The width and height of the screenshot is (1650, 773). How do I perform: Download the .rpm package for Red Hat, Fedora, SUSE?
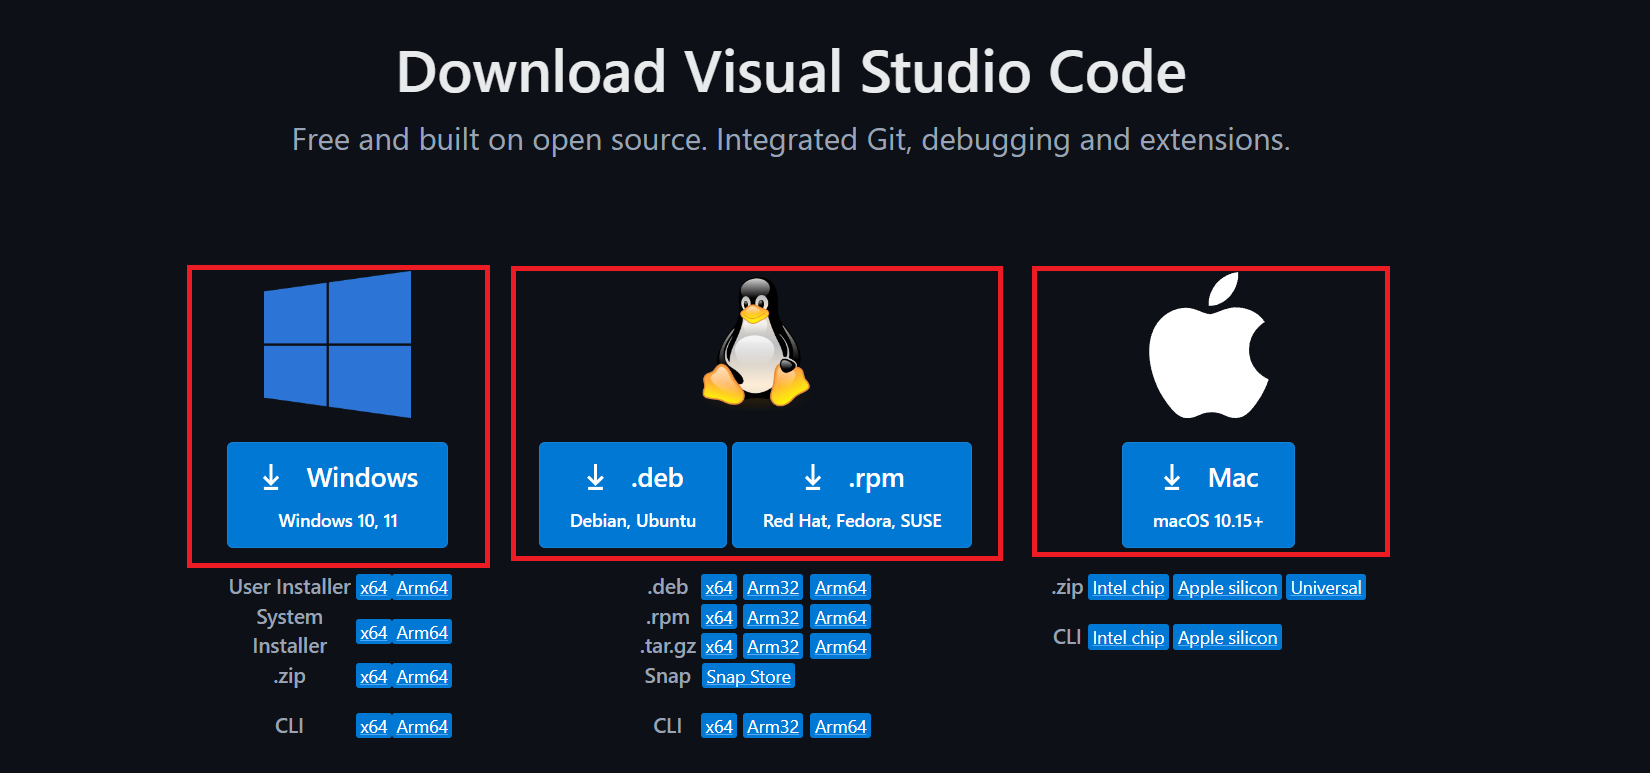pyautogui.click(x=852, y=495)
